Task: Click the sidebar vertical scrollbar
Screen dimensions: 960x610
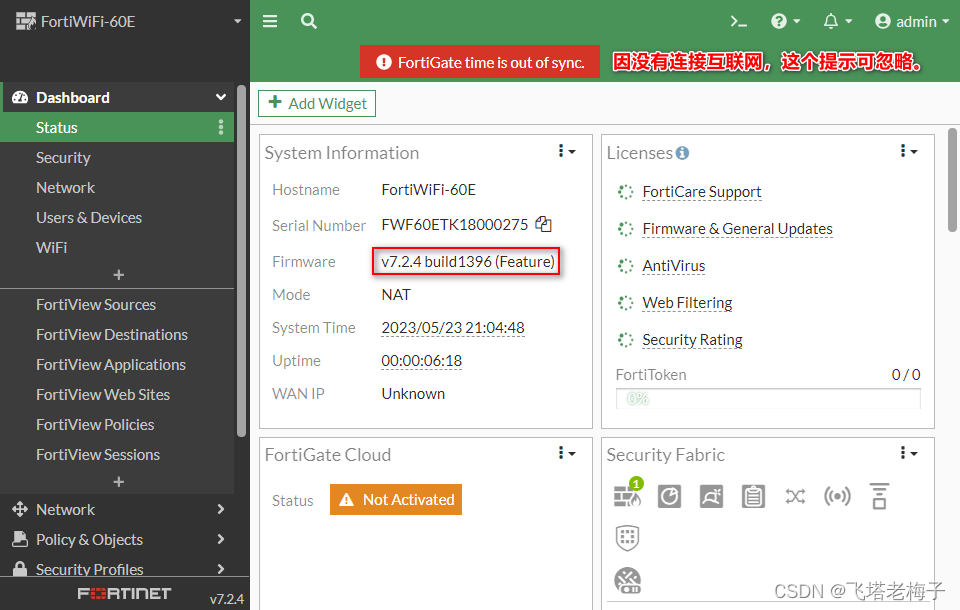Action: coord(241,261)
